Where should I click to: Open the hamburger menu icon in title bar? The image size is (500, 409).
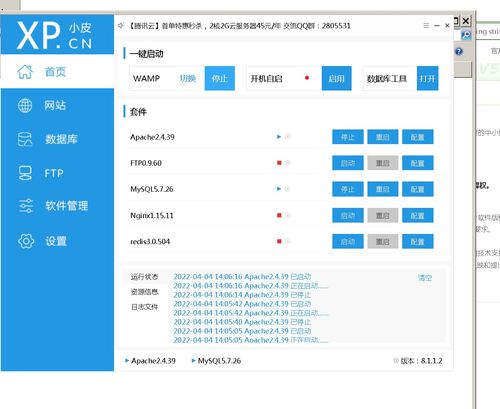coord(426,25)
